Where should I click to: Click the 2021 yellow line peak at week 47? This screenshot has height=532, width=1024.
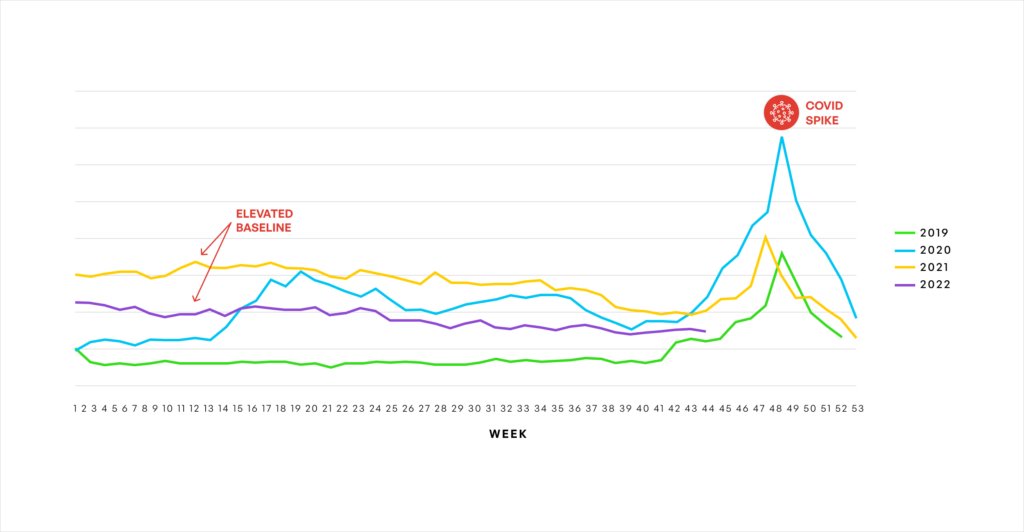tap(765, 237)
